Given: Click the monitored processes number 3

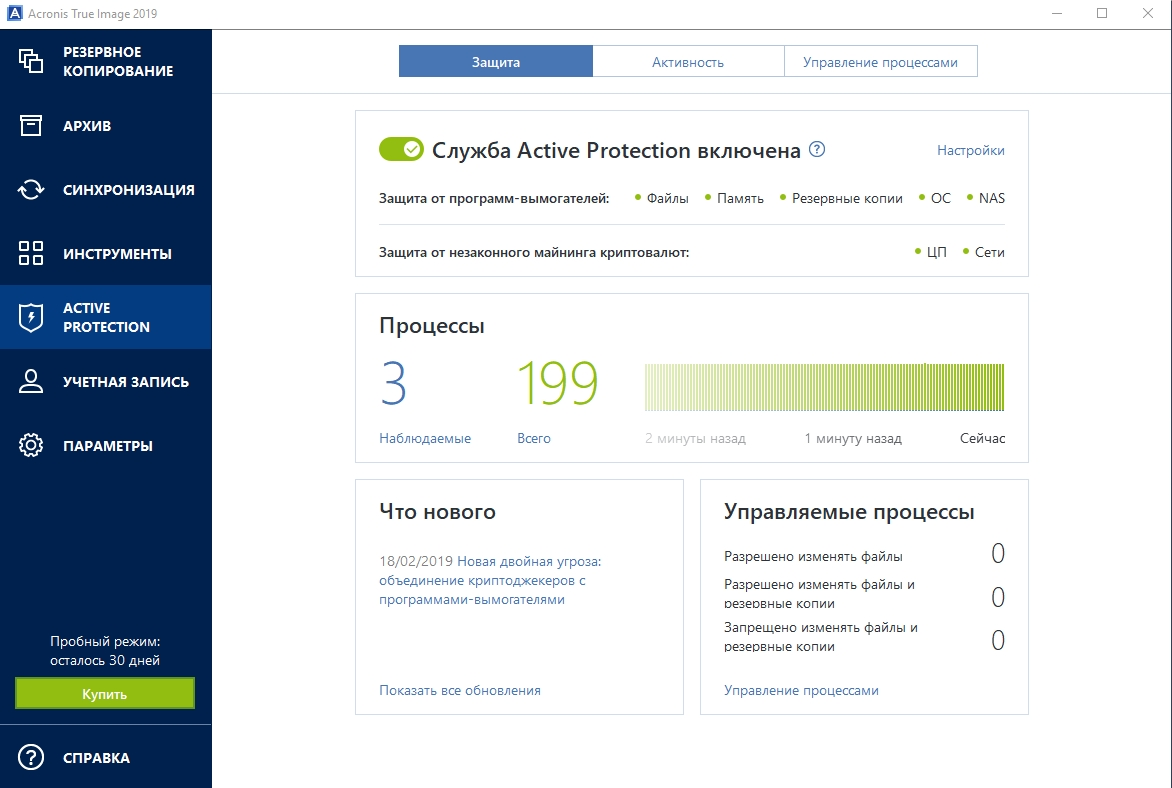Looking at the screenshot, I should pos(393,384).
